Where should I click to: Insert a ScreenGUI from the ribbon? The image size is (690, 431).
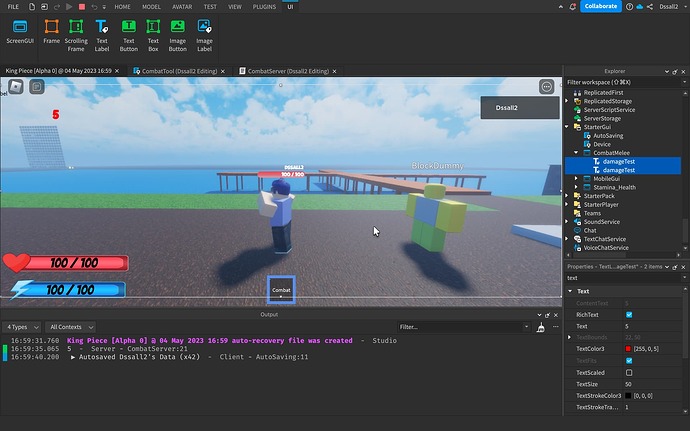pyautogui.click(x=20, y=32)
